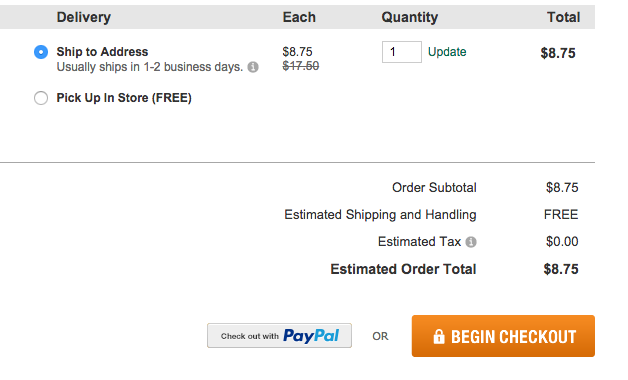This screenshot has width=628, height=380.
Task: Click the 'Pick Up In Store (FREE)' label
Action: tap(124, 98)
